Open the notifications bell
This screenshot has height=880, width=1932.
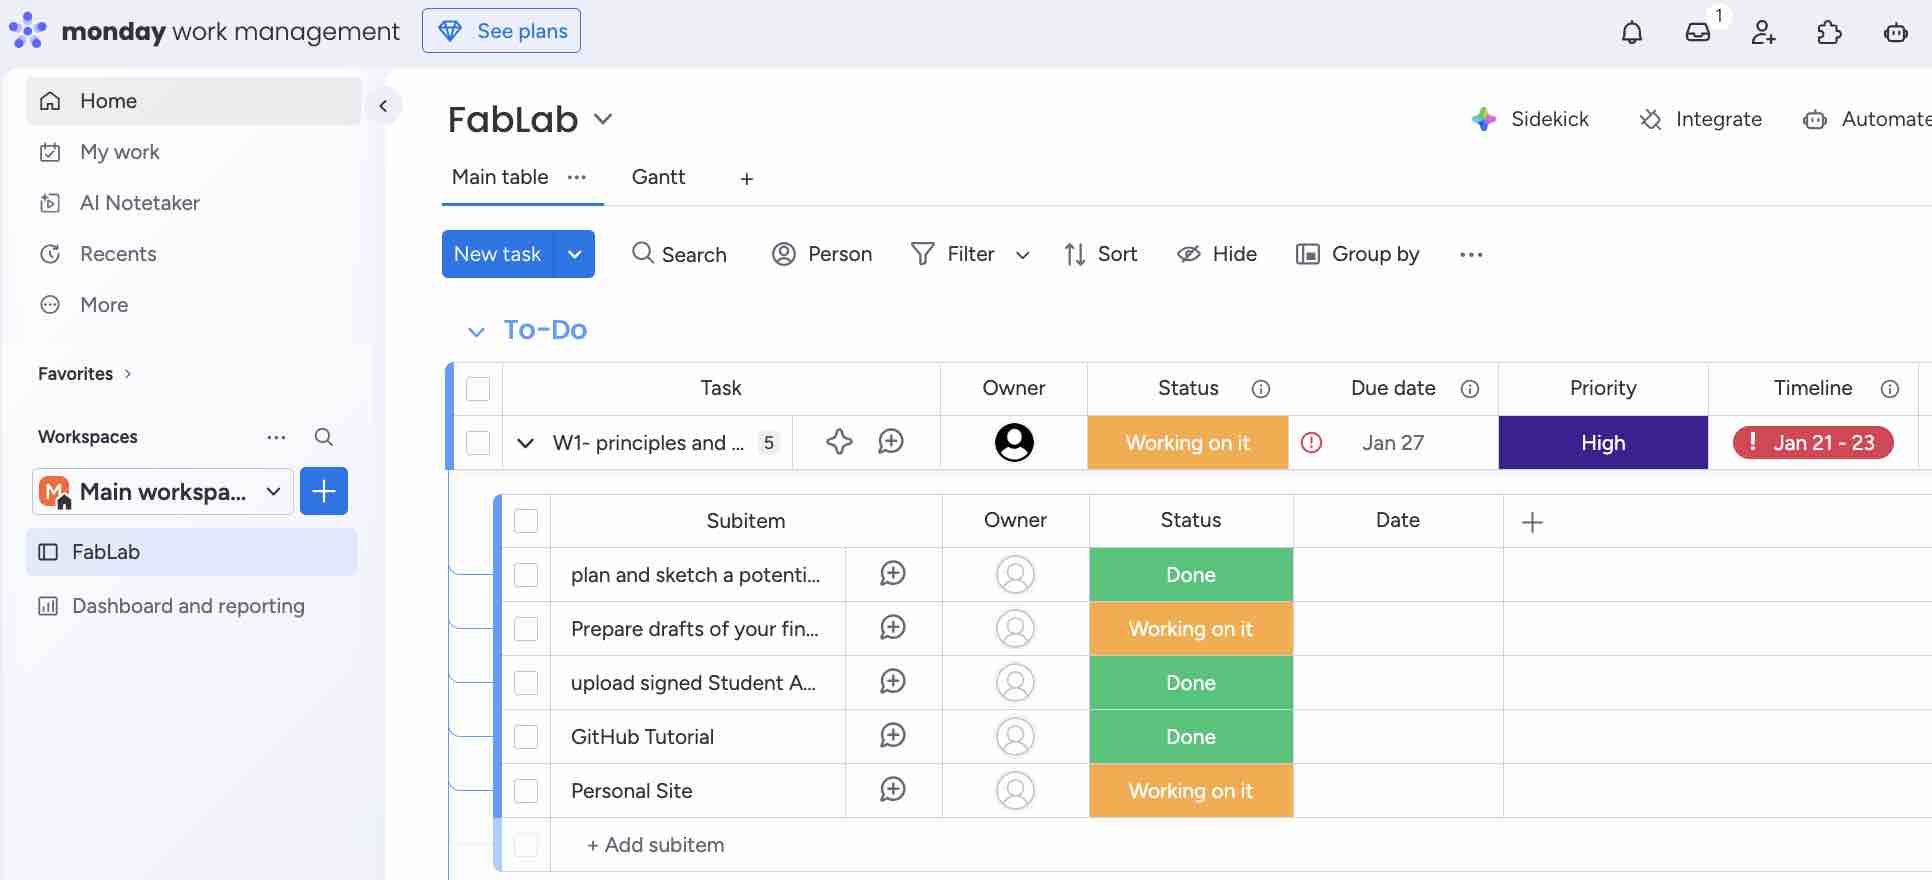pos(1632,33)
